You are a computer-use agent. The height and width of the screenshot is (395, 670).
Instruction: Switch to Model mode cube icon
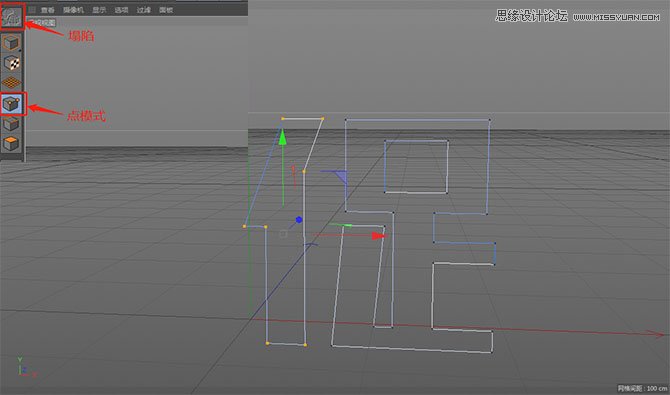[x=12, y=43]
